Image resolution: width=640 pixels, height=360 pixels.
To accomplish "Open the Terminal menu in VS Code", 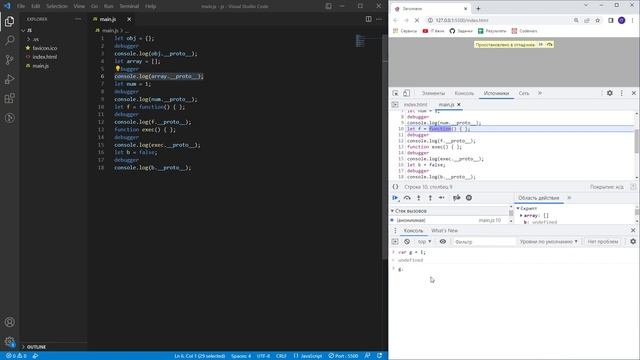I will pos(129,6).
